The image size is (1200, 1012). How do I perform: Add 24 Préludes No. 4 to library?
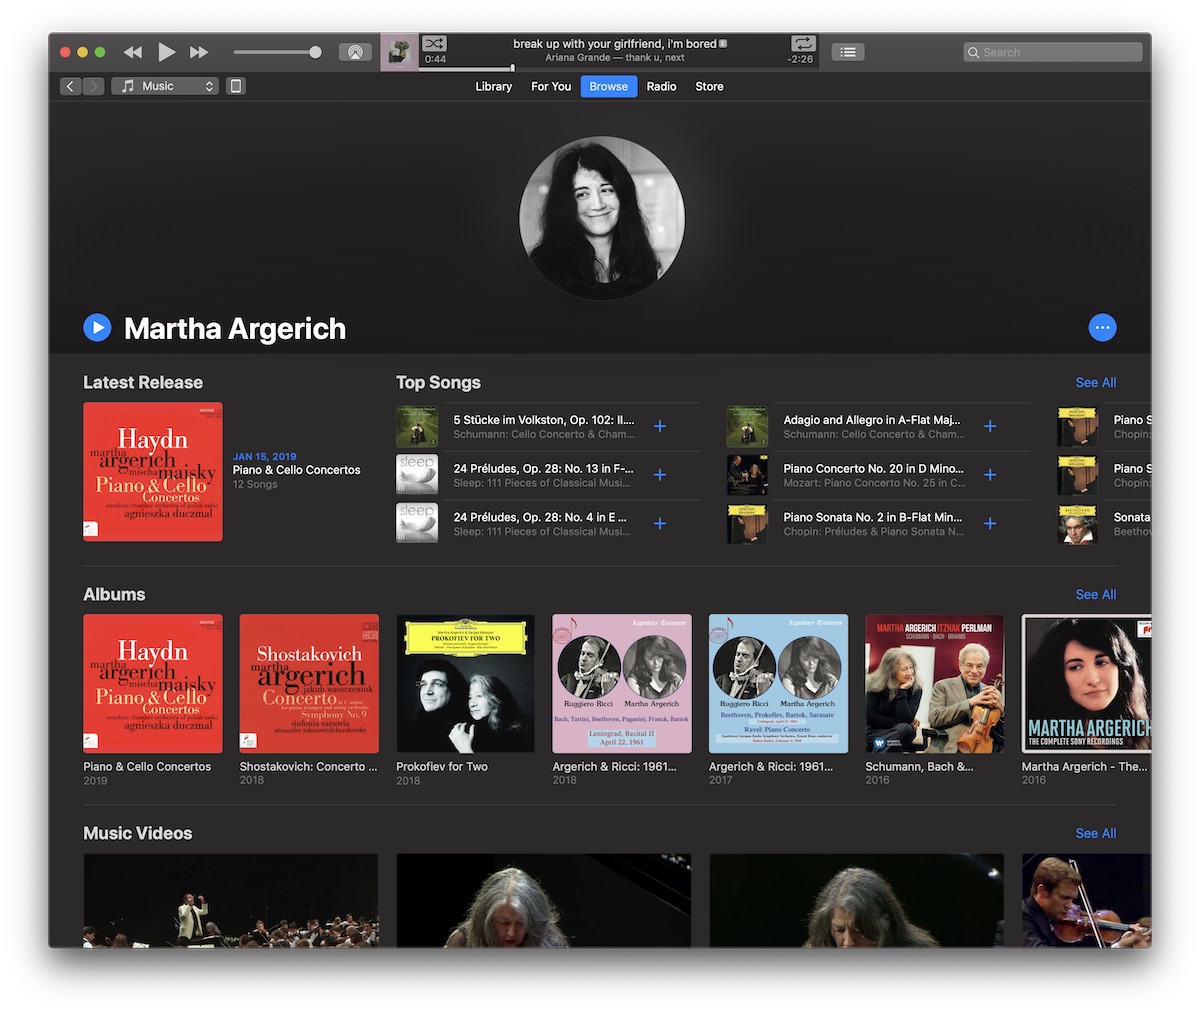coord(660,524)
